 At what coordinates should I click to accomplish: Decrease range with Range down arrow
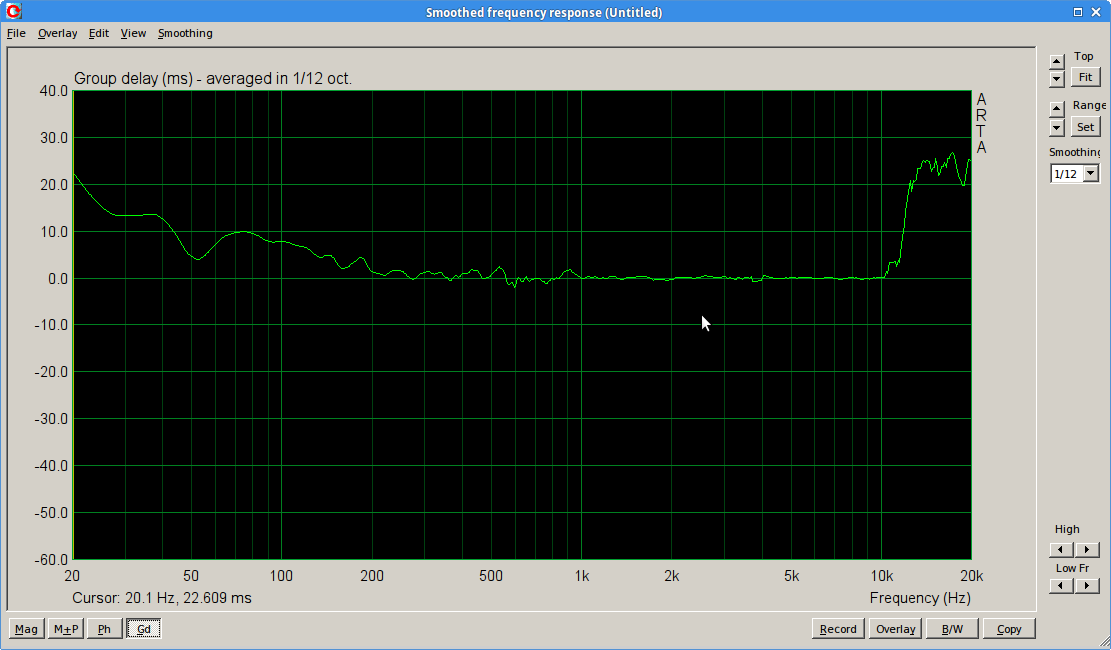click(x=1056, y=128)
